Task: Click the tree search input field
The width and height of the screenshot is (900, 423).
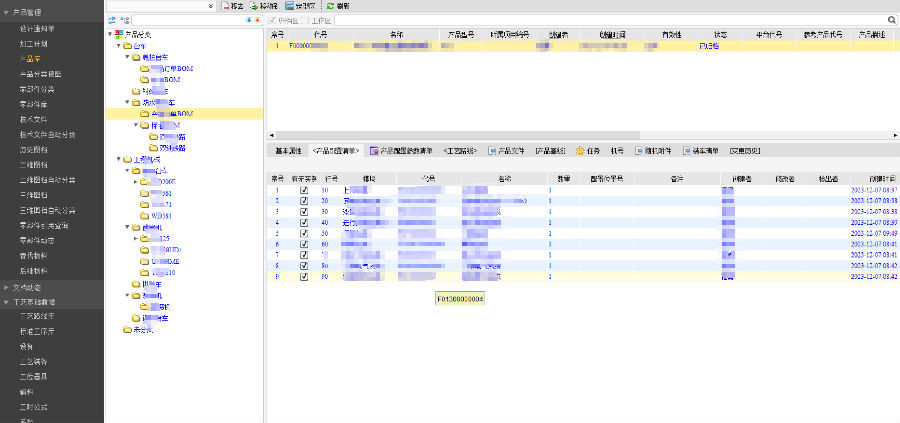Action: click(187, 20)
